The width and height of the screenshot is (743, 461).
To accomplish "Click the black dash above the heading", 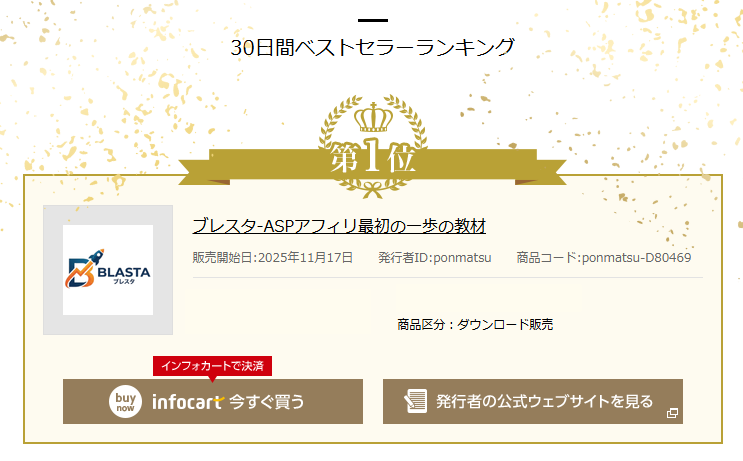I will point(372,20).
